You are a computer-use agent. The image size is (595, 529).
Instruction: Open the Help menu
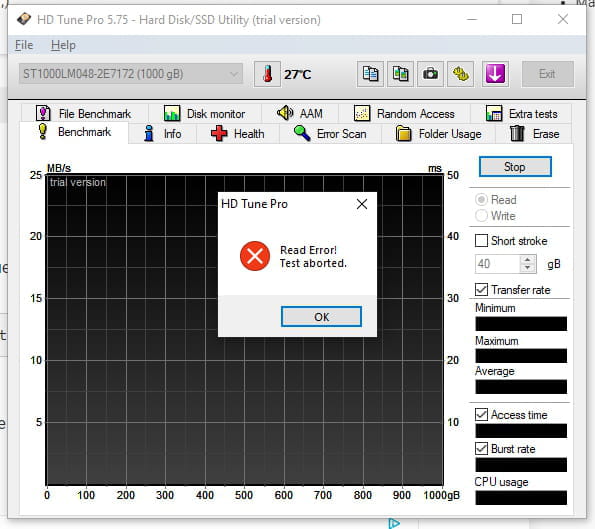(63, 45)
